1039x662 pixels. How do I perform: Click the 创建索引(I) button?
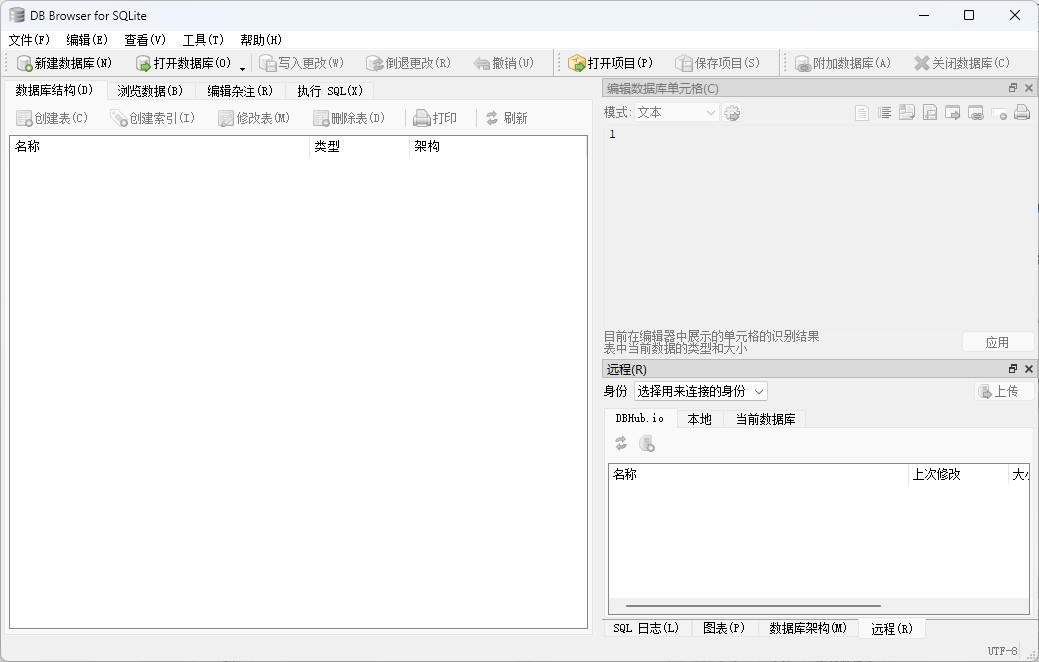[x=153, y=118]
